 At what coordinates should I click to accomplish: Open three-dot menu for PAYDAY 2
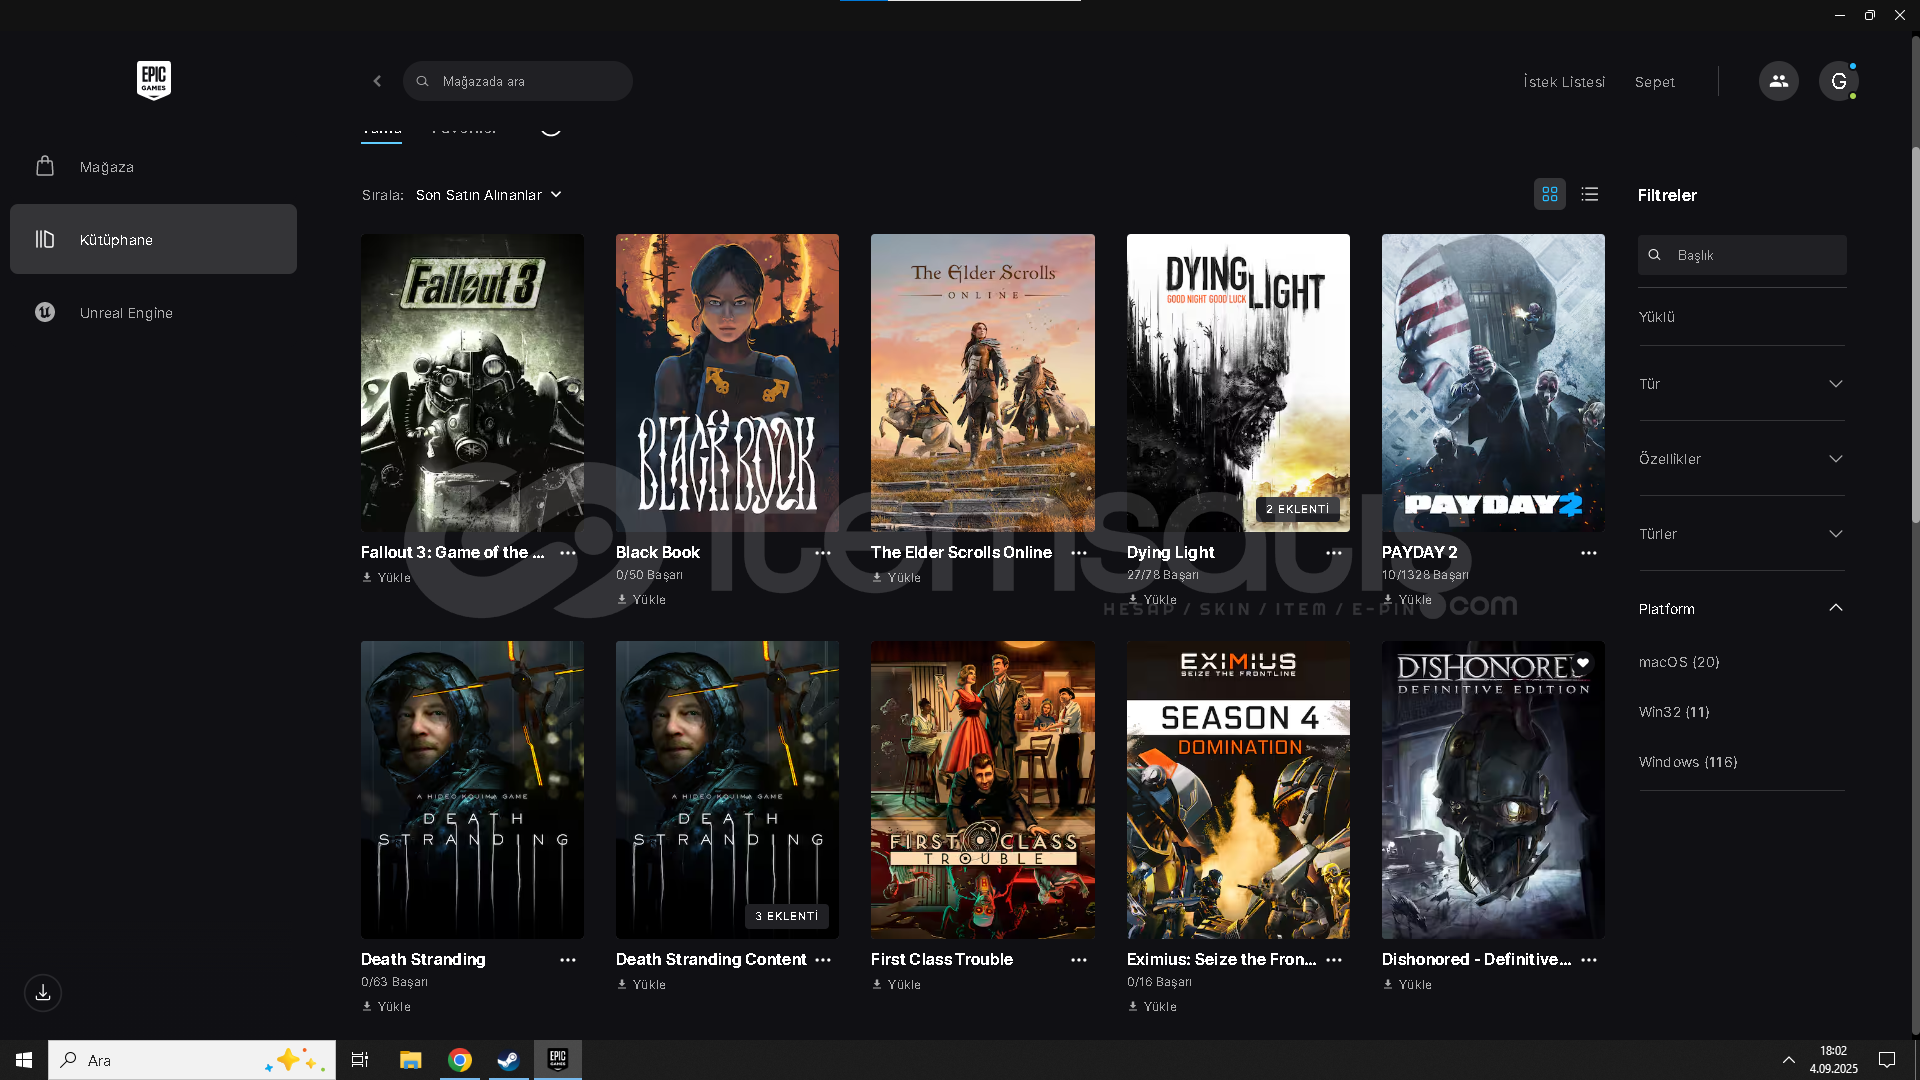(1589, 553)
